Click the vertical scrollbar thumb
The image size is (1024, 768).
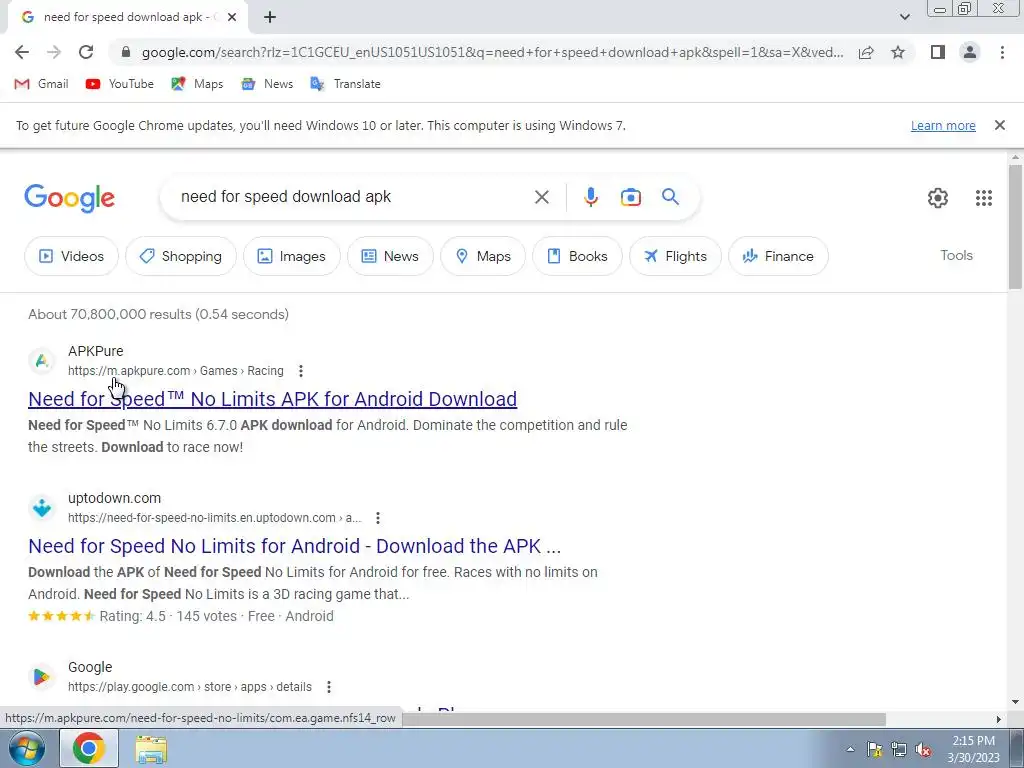click(1015, 226)
